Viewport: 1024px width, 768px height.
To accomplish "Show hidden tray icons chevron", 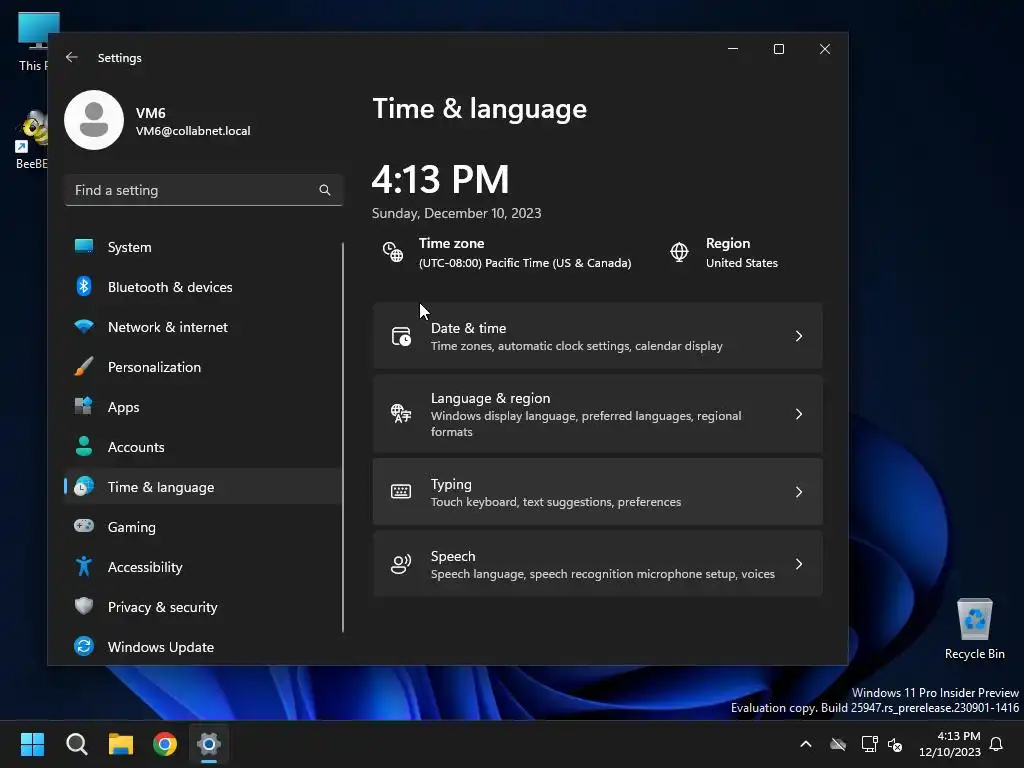I will point(806,744).
